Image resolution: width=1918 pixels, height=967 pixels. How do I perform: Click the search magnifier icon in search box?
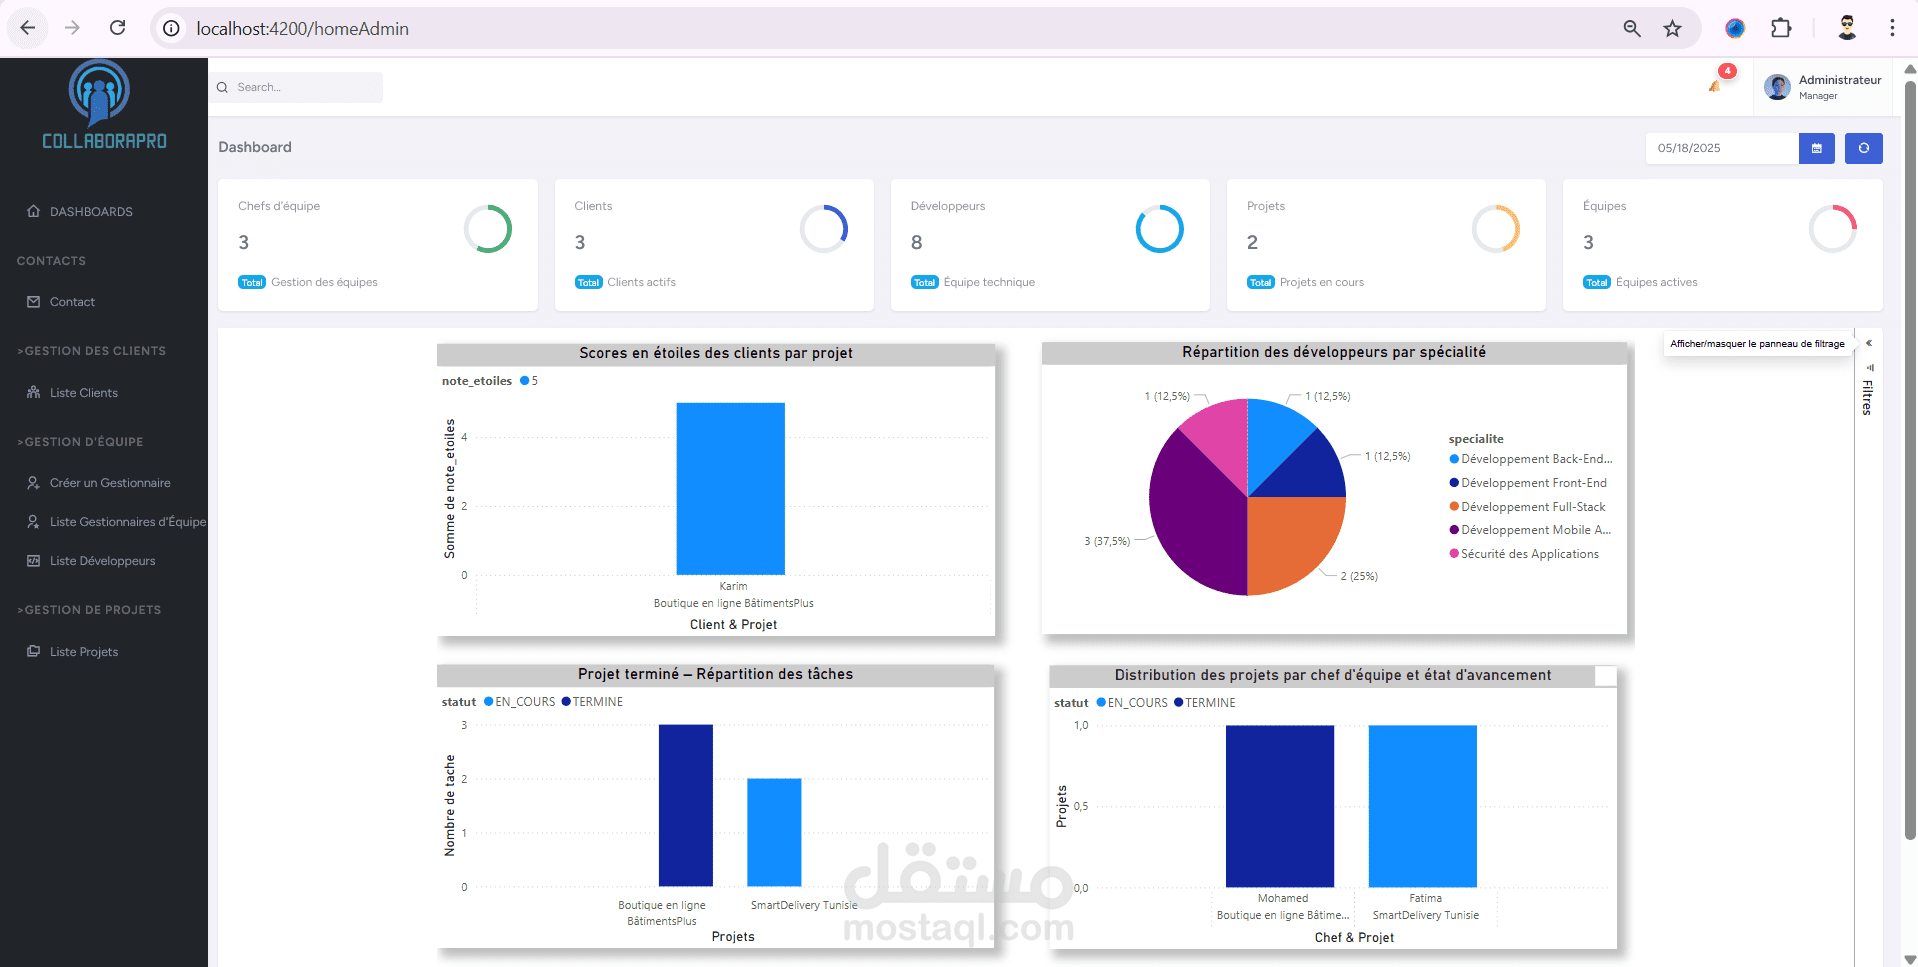223,87
